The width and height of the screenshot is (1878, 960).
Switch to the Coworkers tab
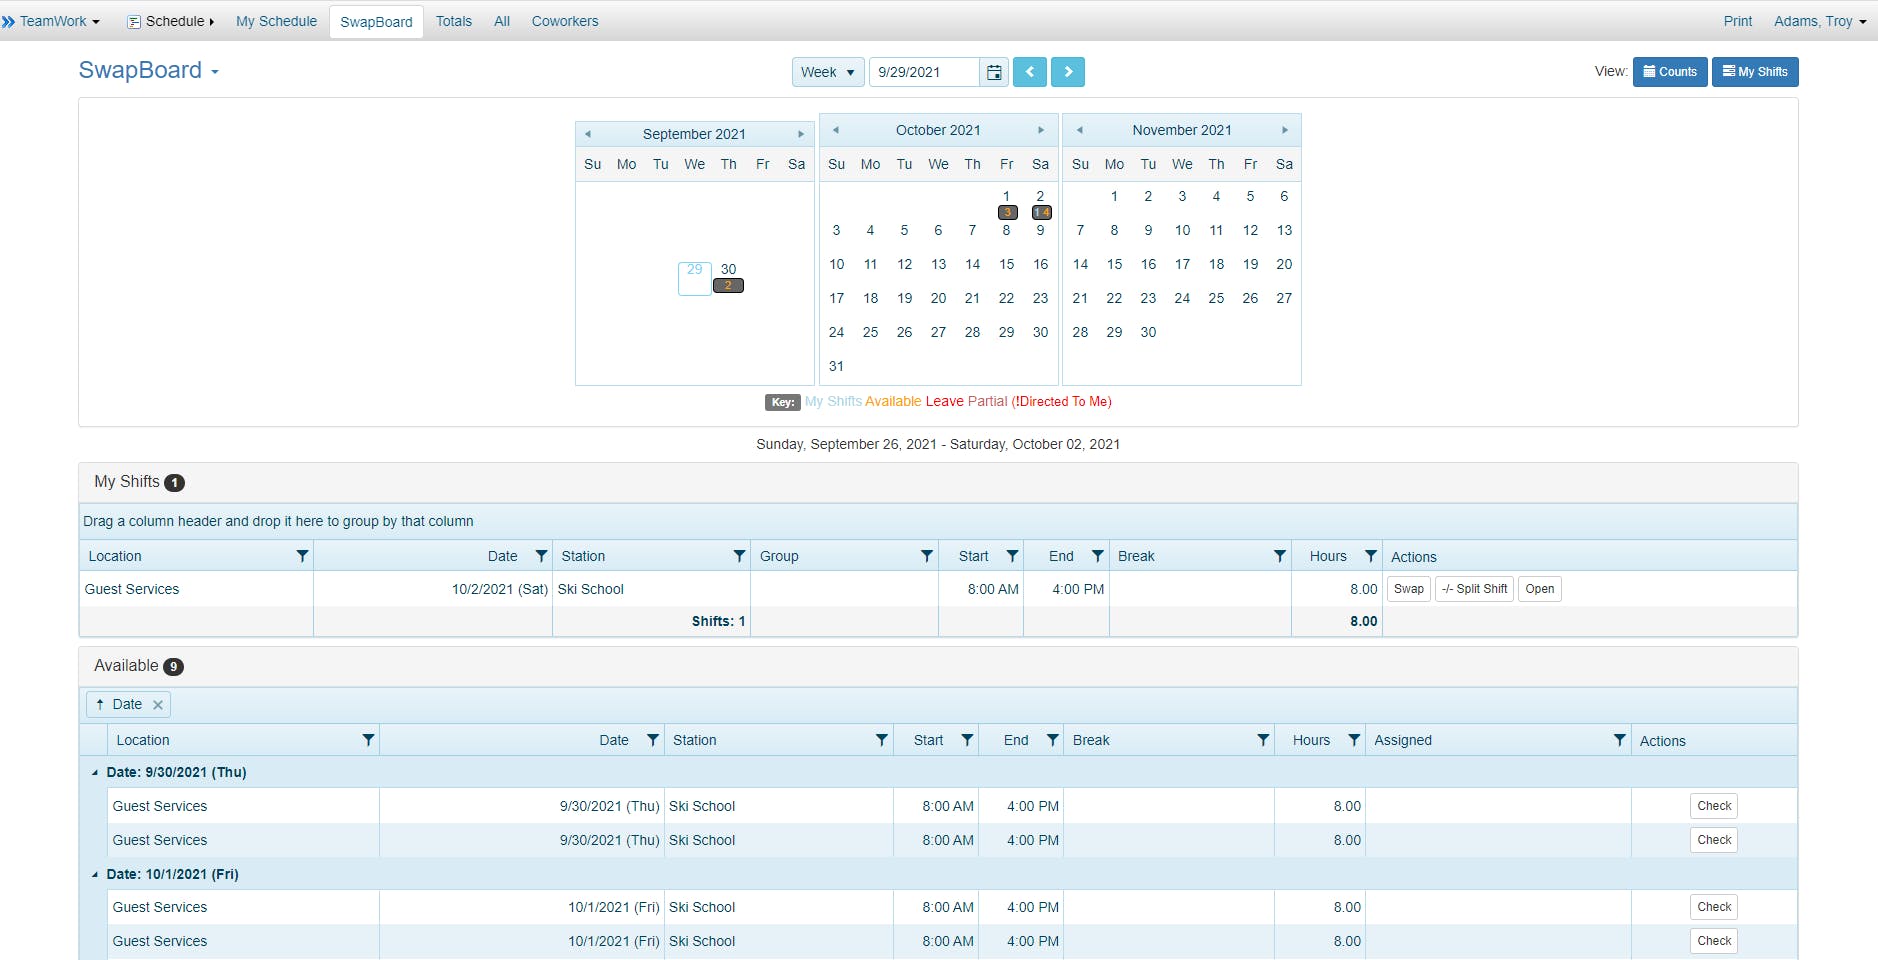point(565,20)
